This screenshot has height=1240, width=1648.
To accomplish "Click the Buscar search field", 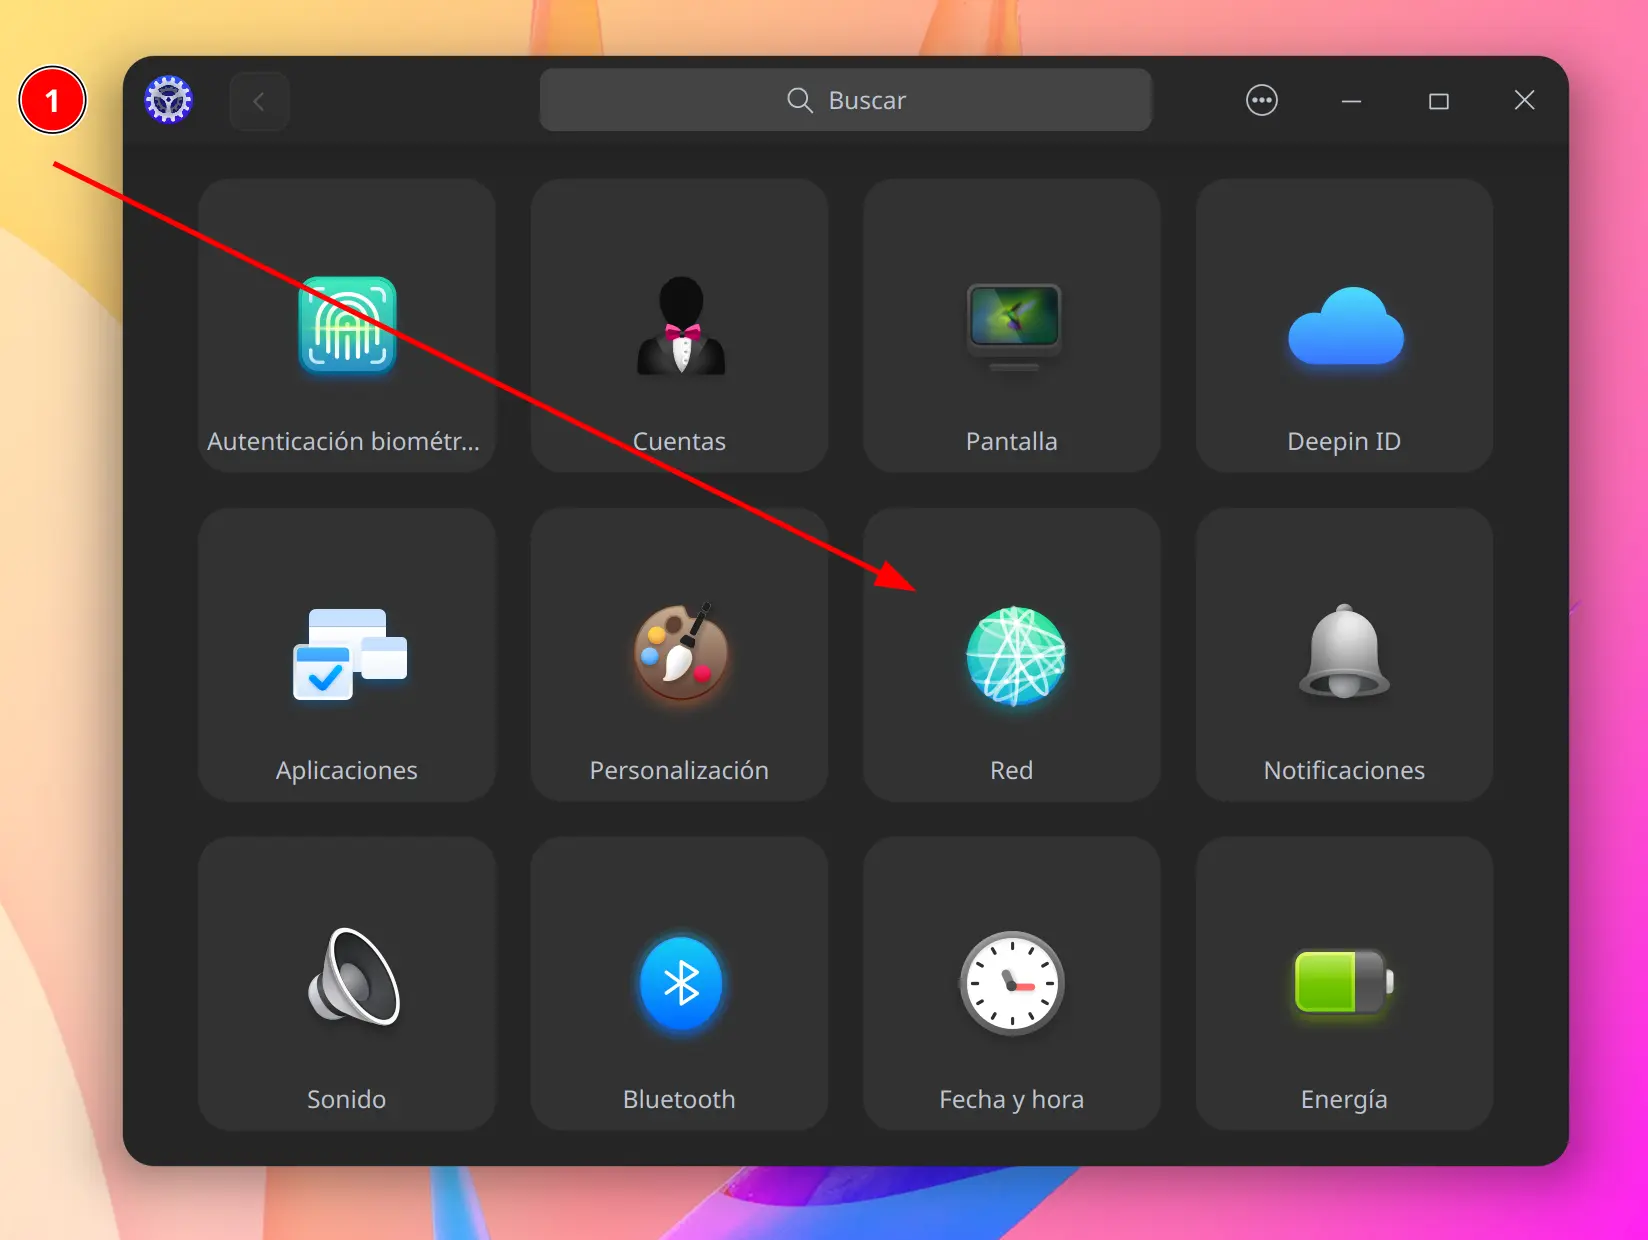I will coord(846,100).
